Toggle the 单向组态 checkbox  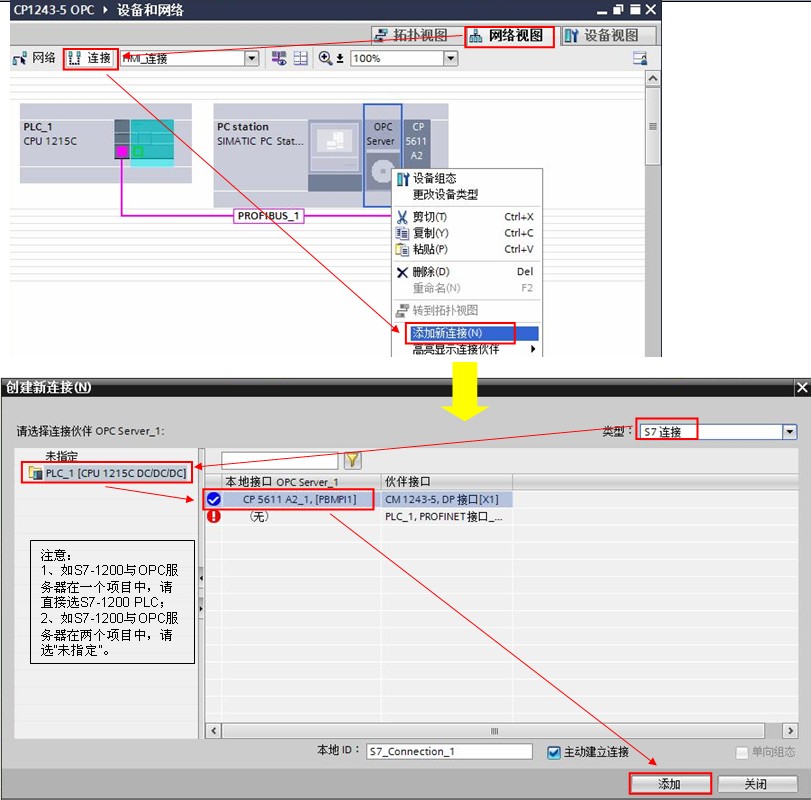pos(740,751)
